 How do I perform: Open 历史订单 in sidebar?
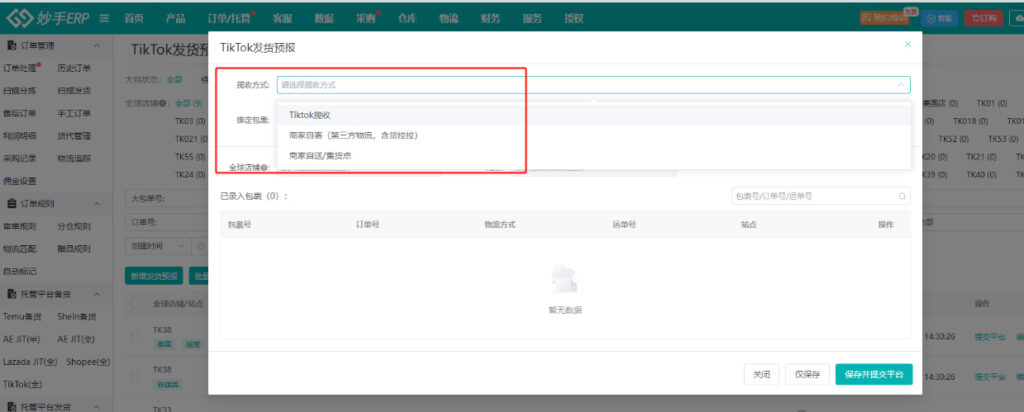(74, 68)
